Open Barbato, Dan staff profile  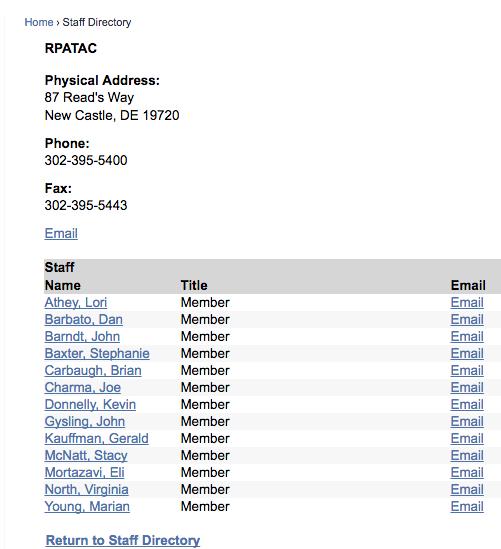84,320
